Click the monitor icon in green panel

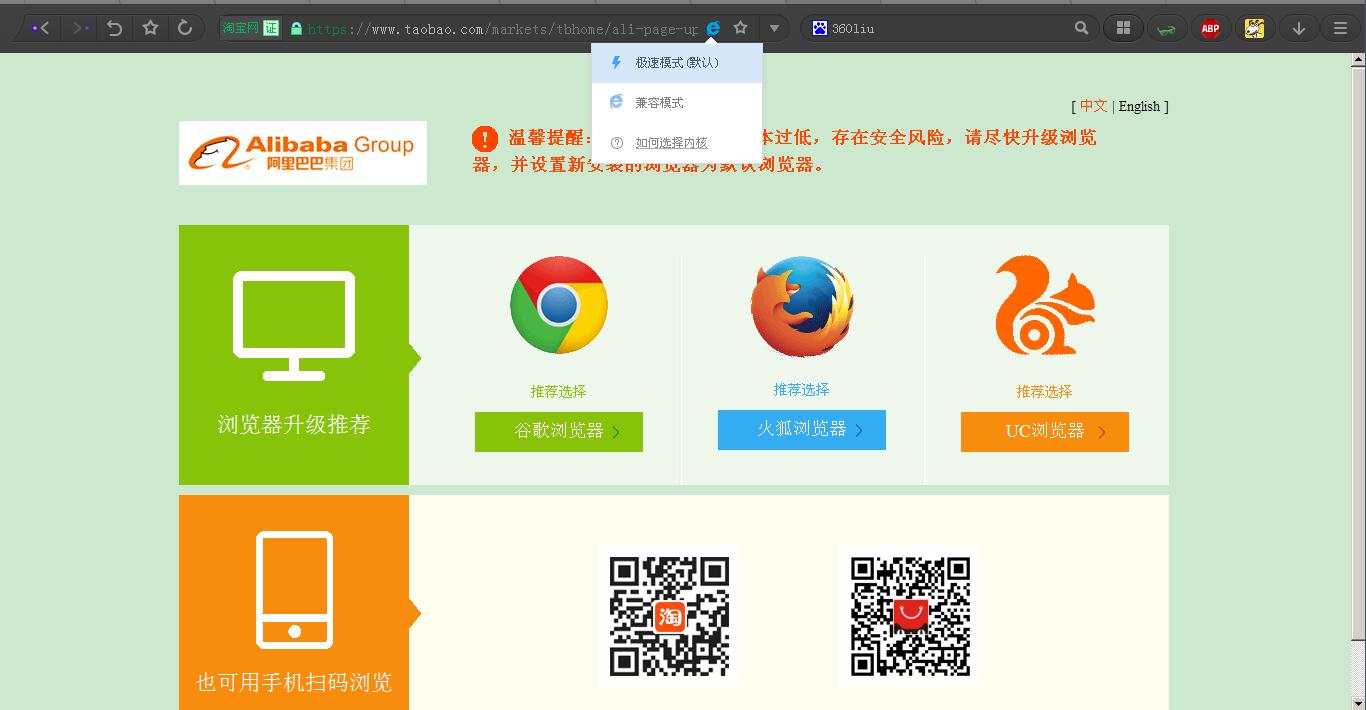[294, 326]
